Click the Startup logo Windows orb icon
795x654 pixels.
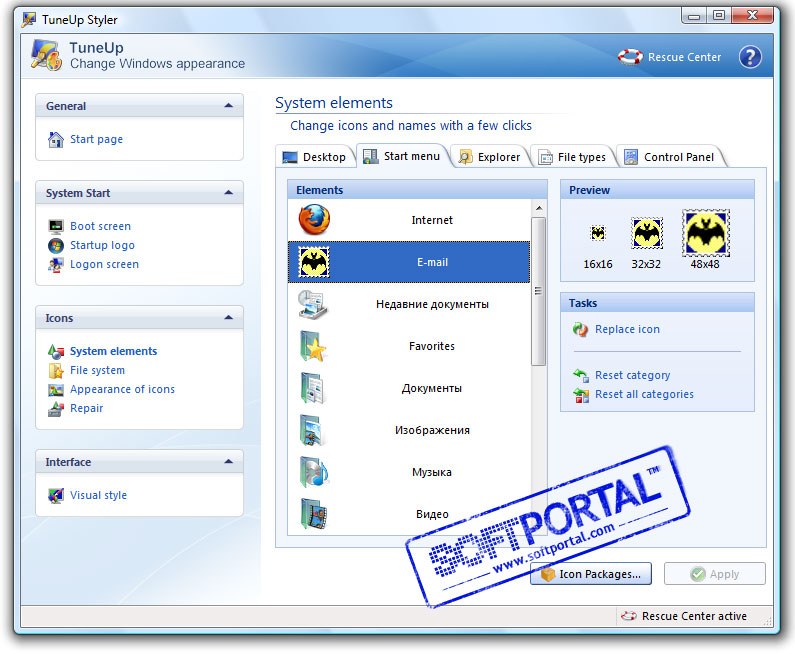pyautogui.click(x=56, y=245)
